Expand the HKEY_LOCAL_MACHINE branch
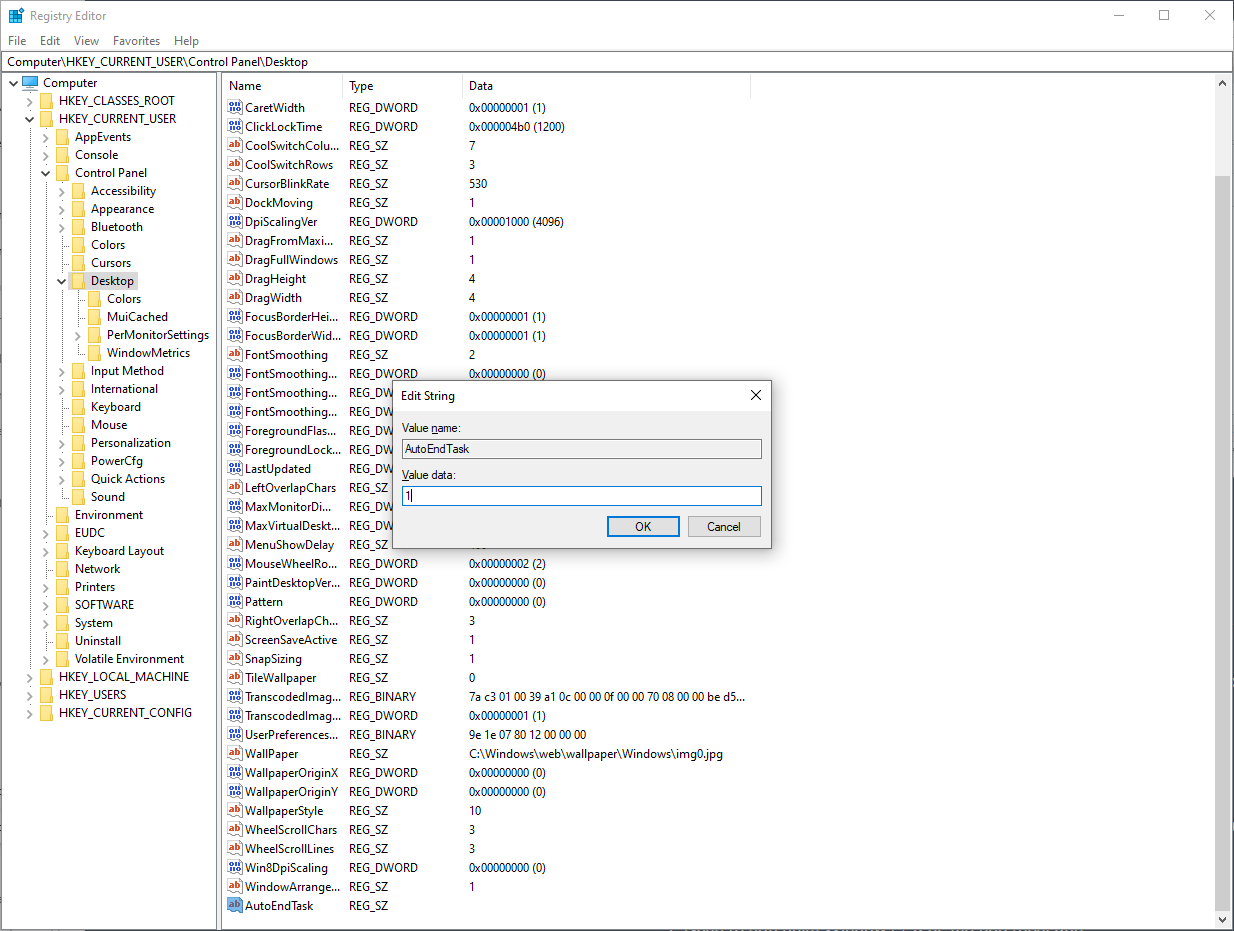 coord(29,676)
